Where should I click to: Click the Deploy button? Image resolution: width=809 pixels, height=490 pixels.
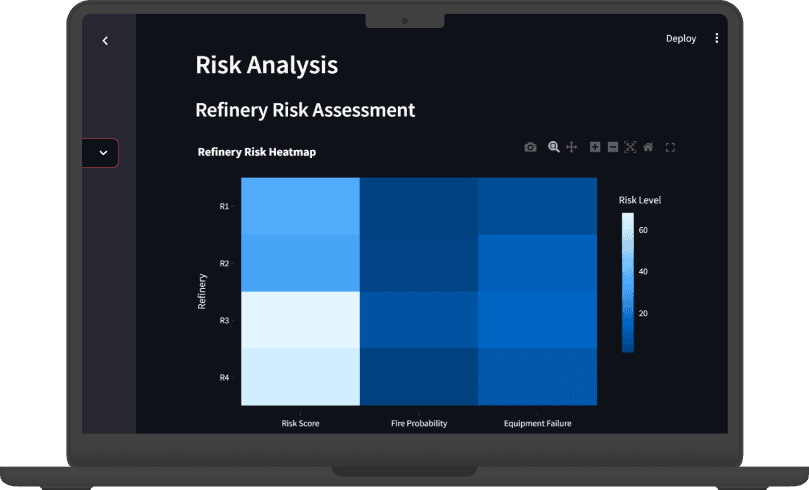[681, 39]
